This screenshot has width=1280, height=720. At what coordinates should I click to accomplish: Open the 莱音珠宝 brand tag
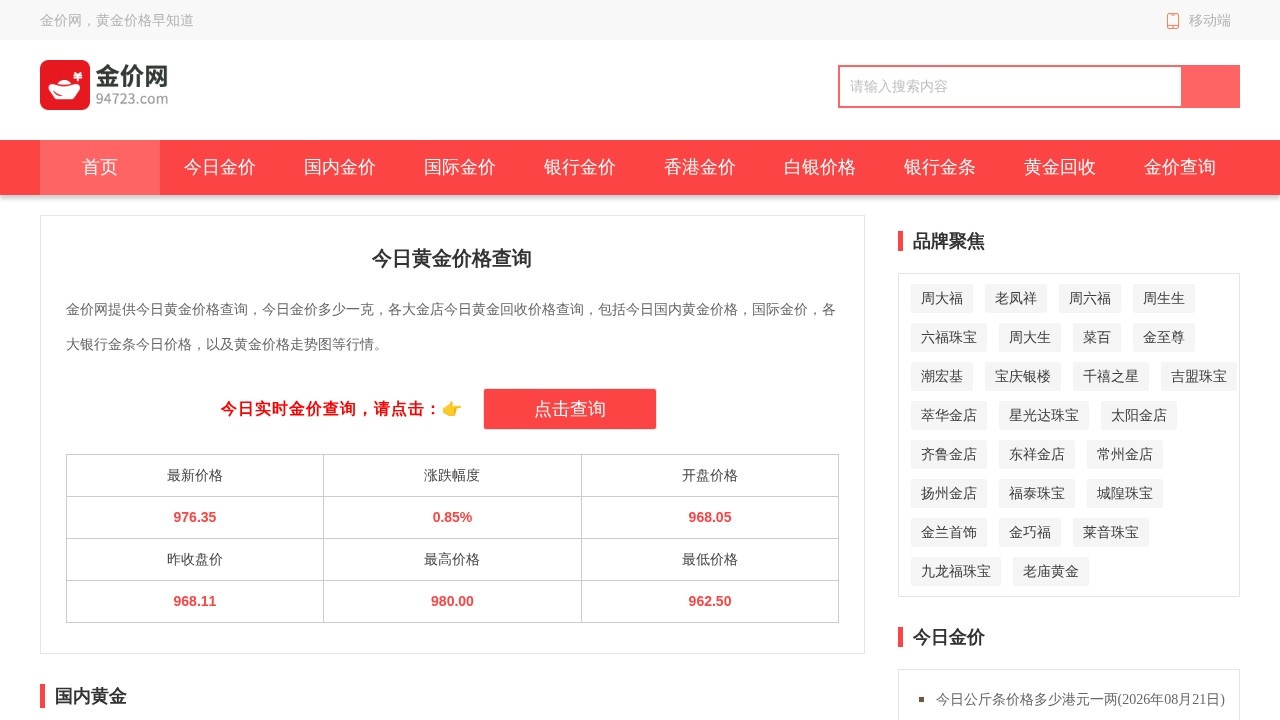pos(1111,532)
